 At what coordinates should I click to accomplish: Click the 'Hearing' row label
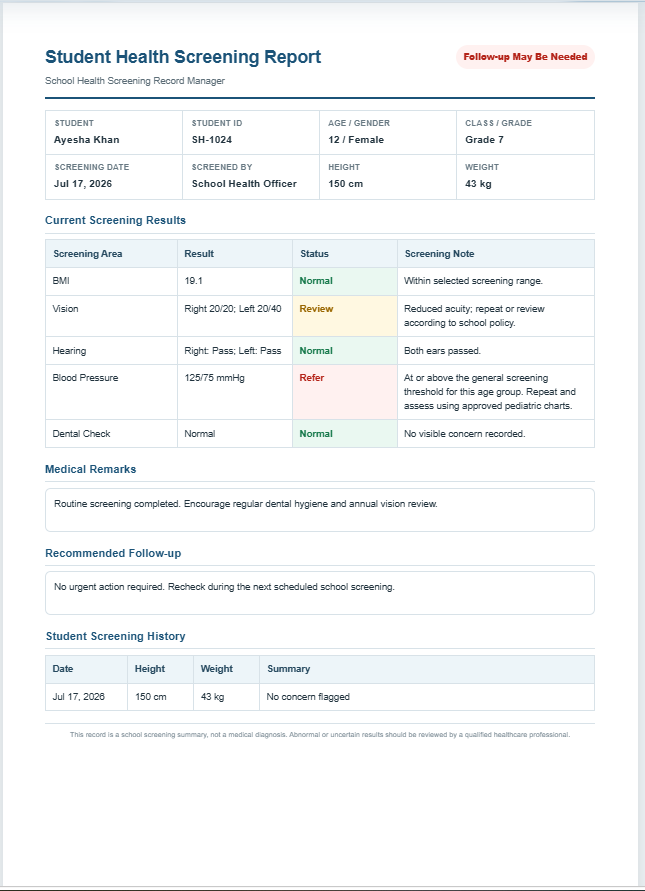point(69,351)
